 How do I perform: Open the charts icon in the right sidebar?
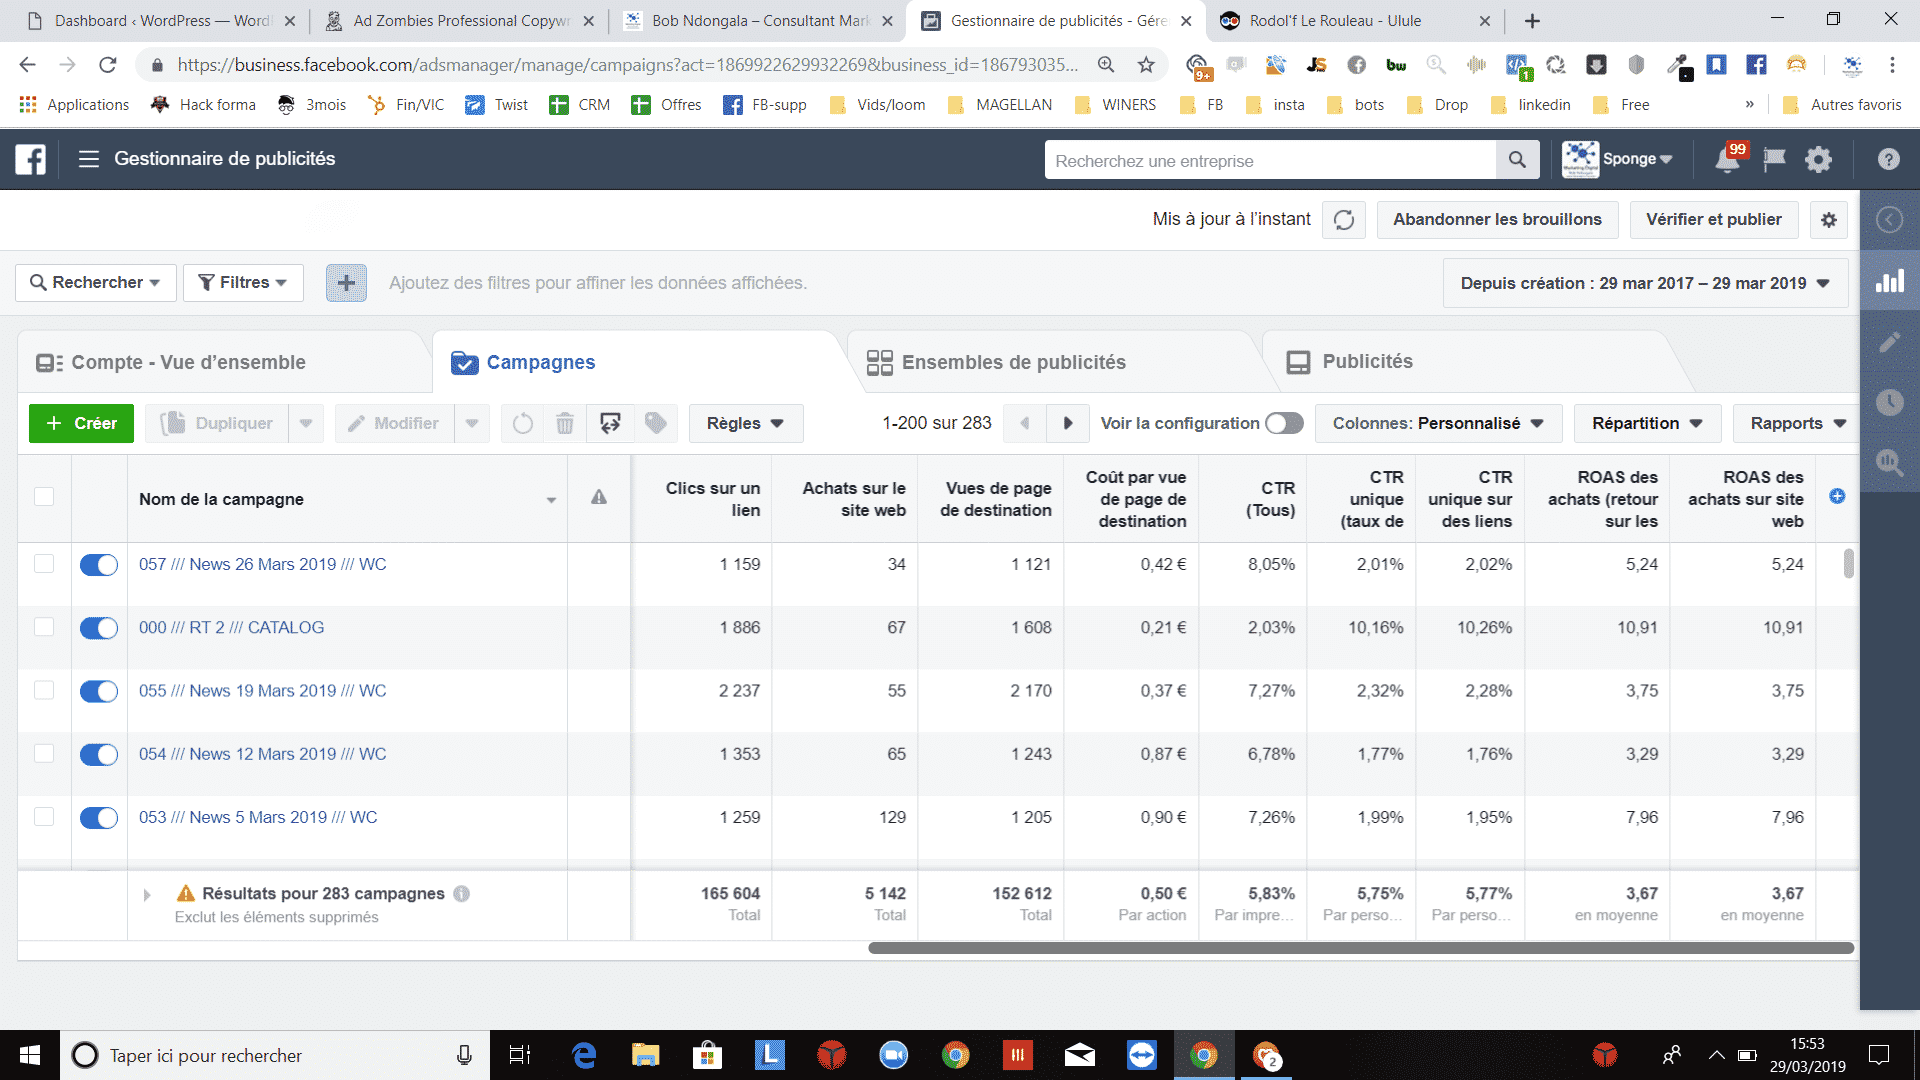coord(1889,282)
